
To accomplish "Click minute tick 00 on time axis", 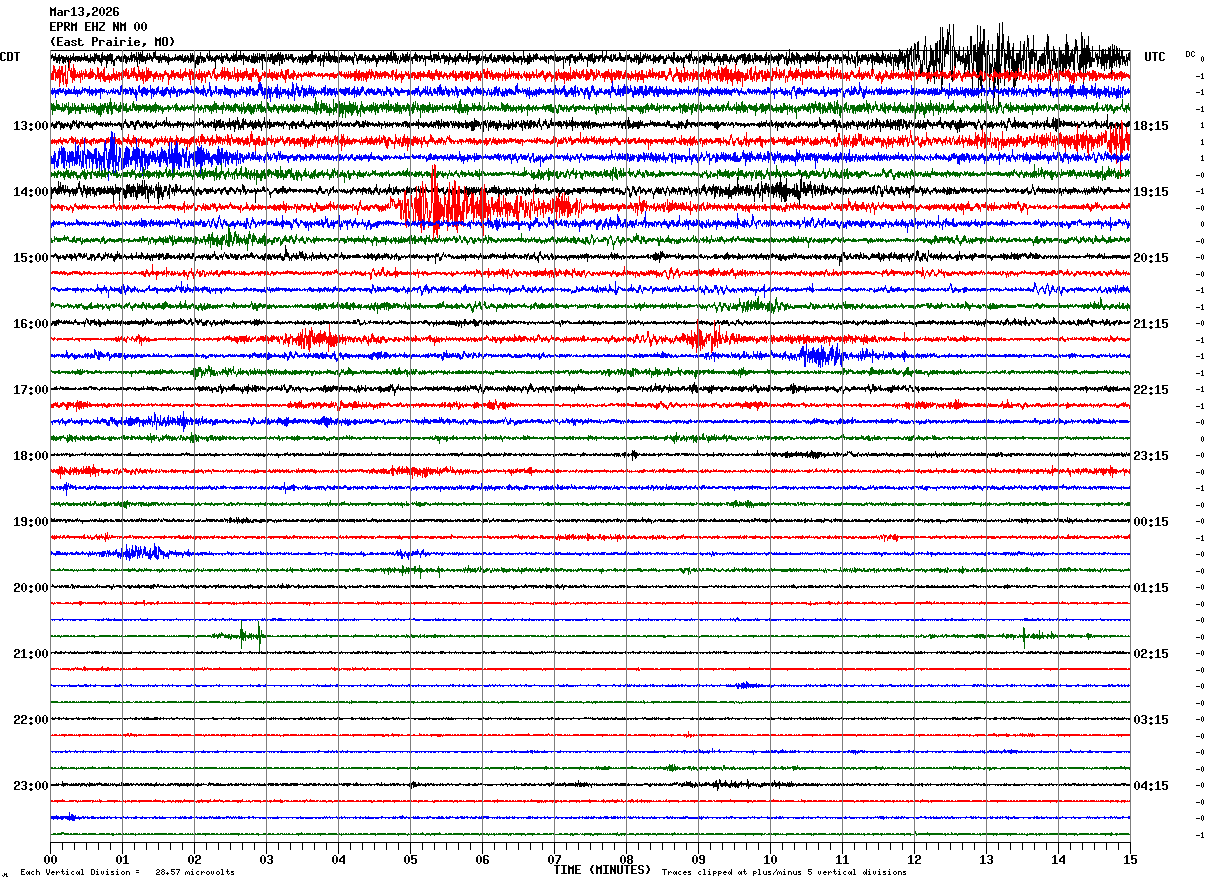I will coord(50,859).
